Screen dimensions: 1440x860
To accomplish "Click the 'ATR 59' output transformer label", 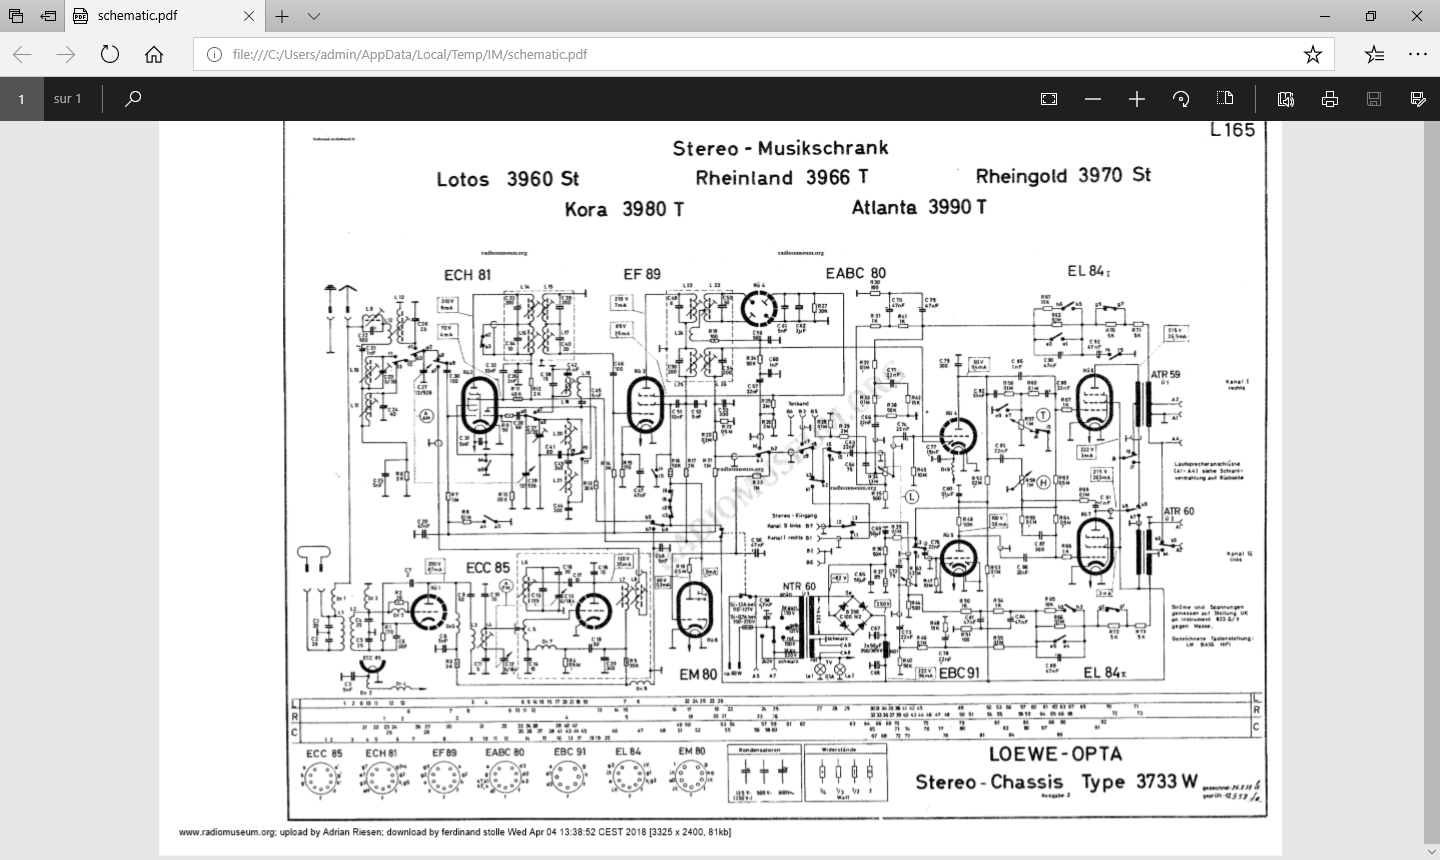I will 1166,375.
